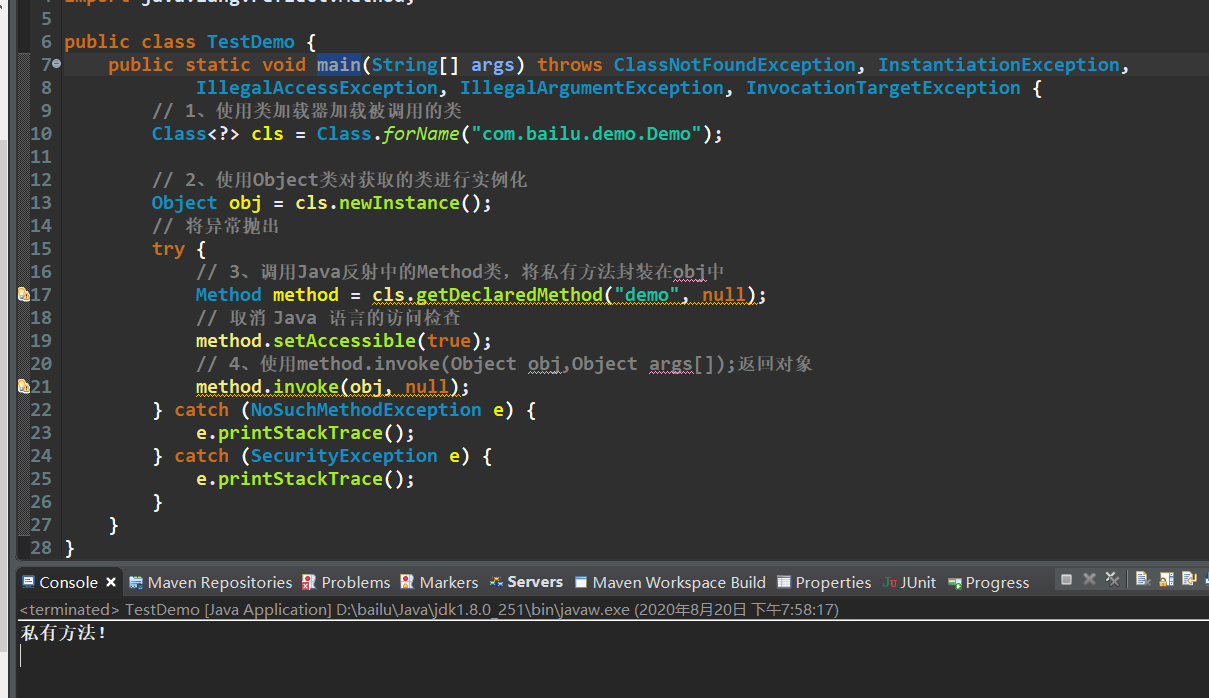Click "IllegalArgumentException" on line 8
The image size is (1209, 698).
592,88
